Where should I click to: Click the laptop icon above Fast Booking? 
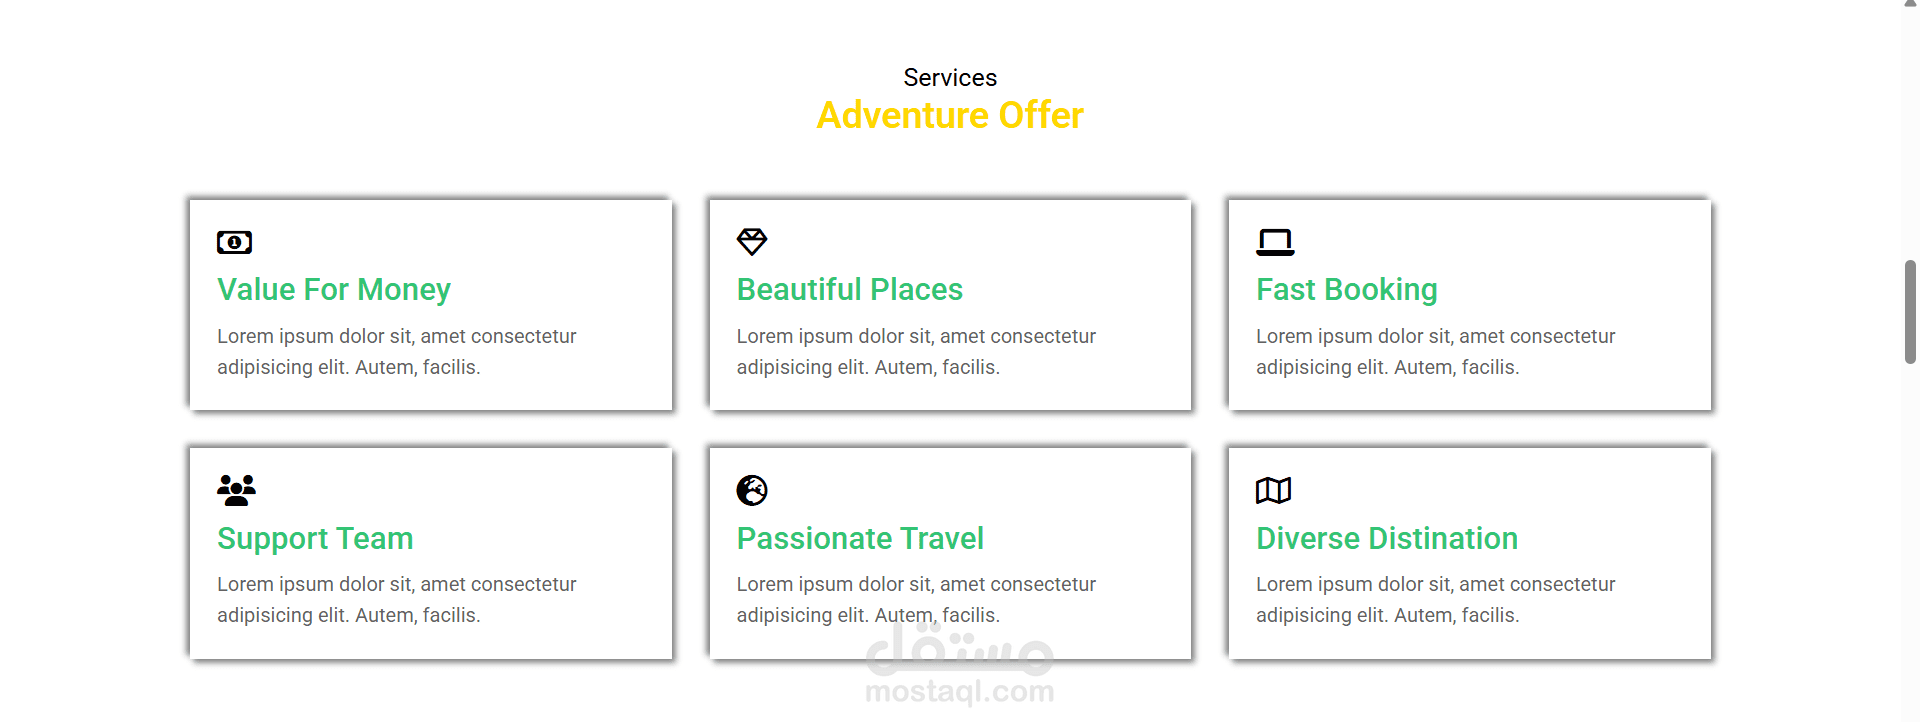[1275, 242]
